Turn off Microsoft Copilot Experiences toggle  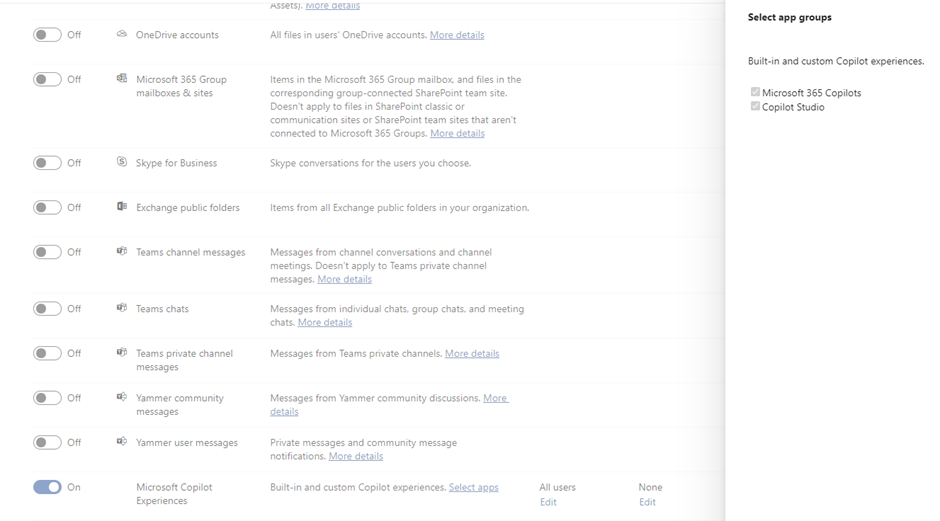tap(47, 487)
